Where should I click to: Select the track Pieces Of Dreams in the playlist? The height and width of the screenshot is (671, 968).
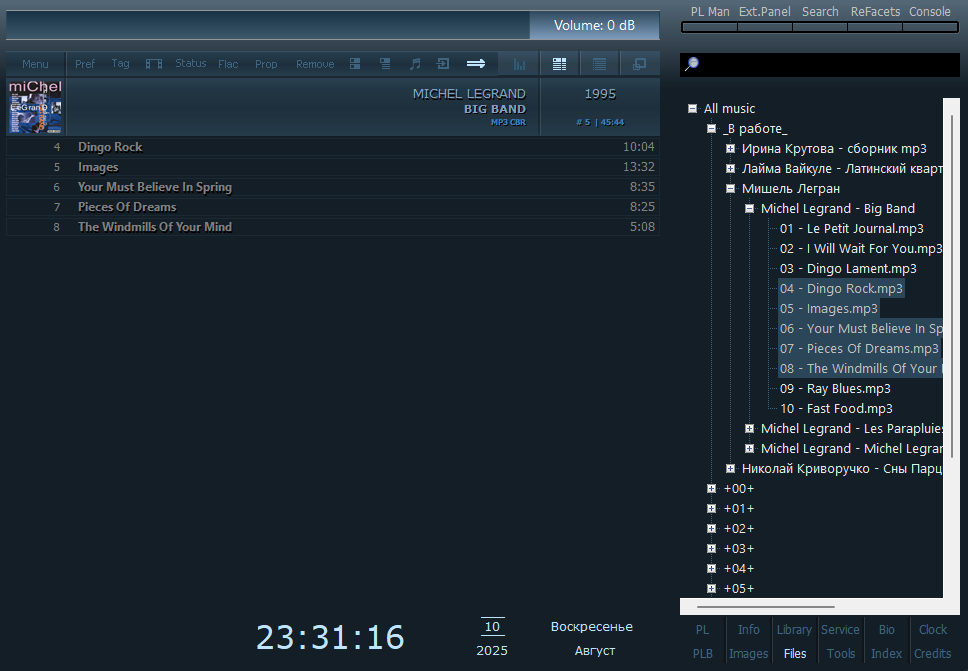click(x=127, y=207)
